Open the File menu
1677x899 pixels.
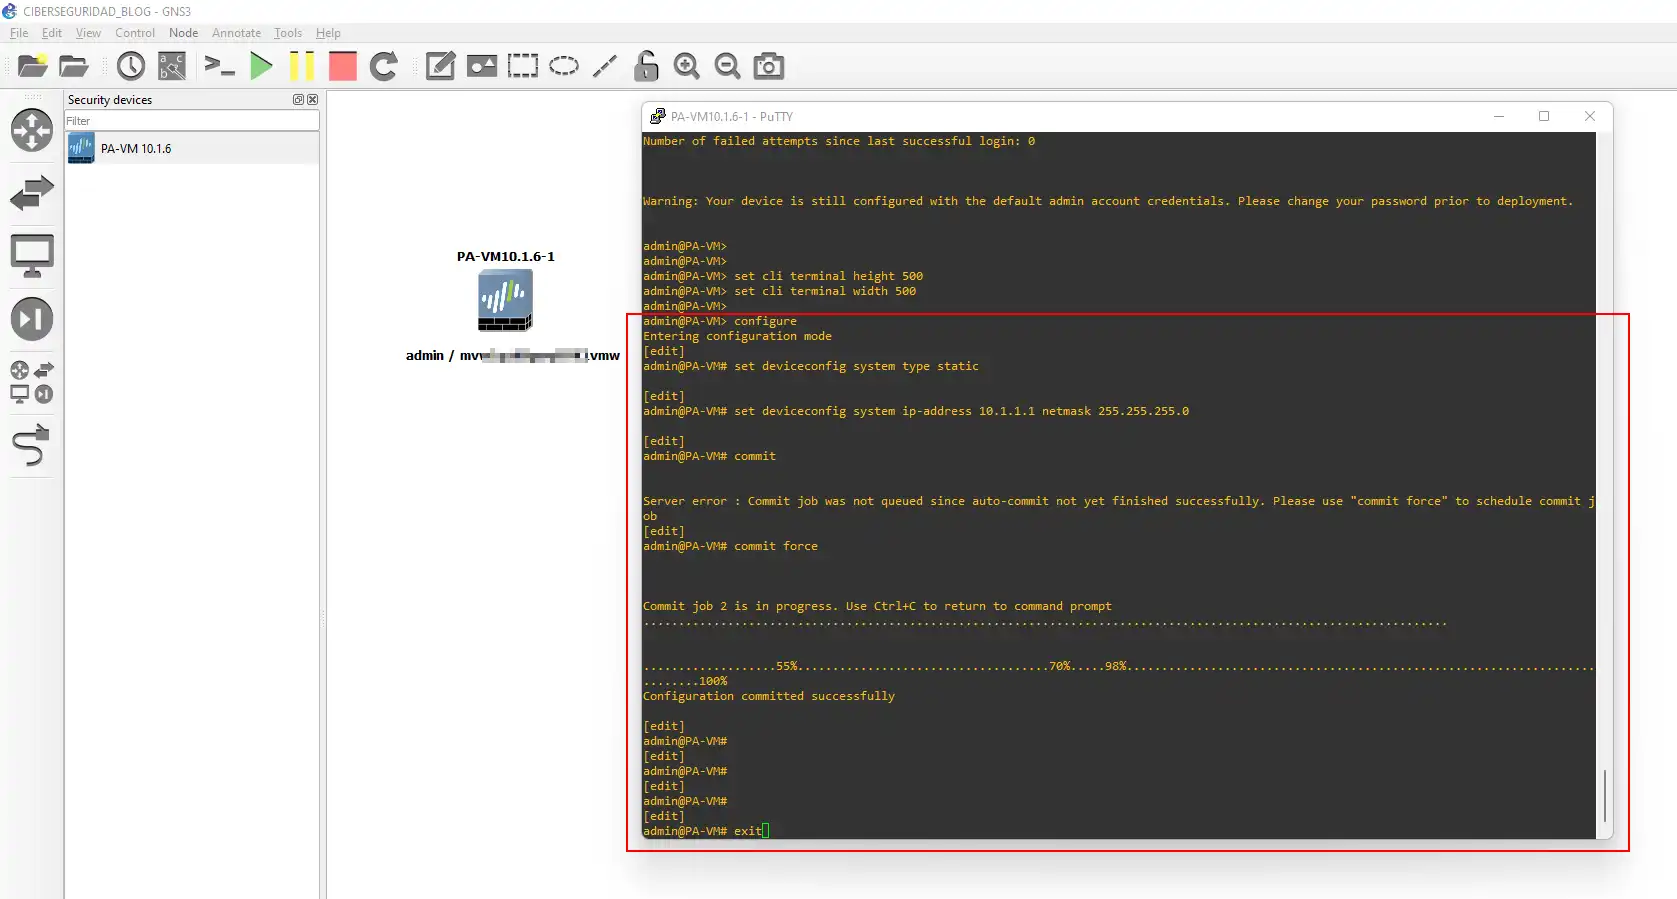(x=19, y=33)
